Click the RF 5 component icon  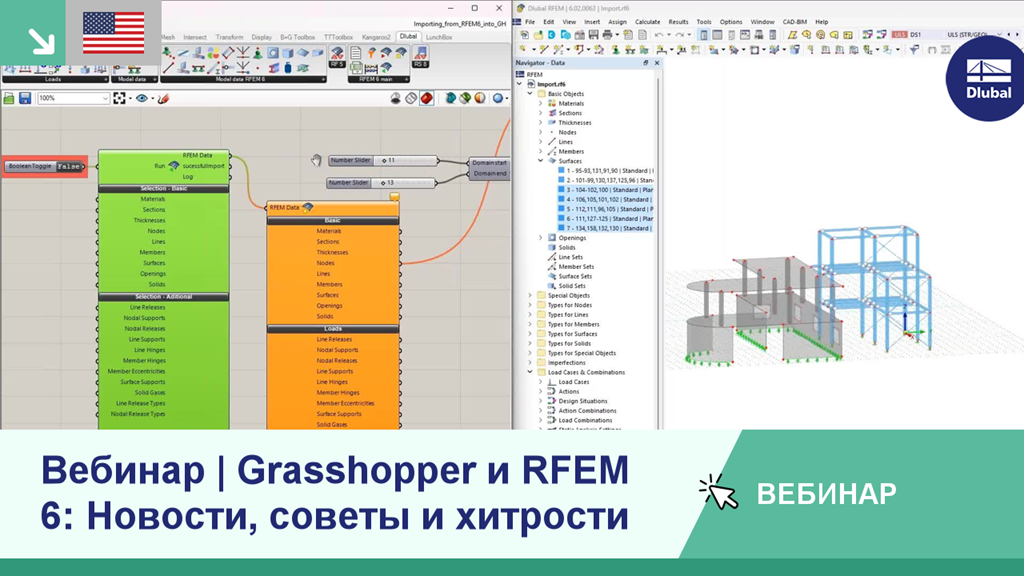coord(337,56)
